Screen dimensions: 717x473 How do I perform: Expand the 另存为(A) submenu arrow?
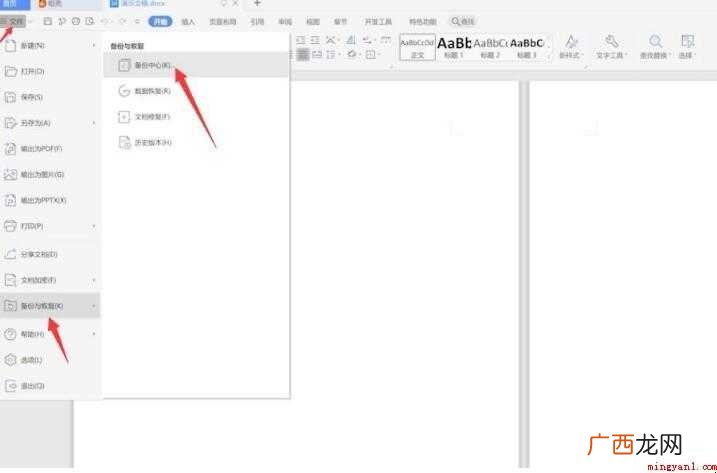(x=94, y=123)
